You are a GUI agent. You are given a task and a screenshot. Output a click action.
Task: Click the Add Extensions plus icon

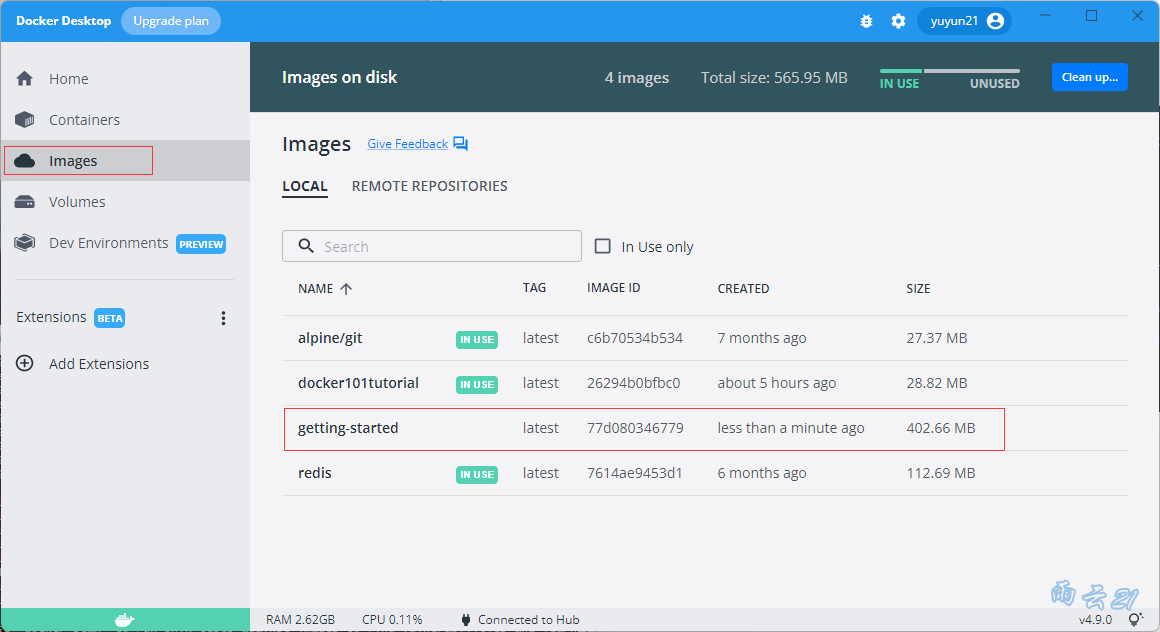point(24,363)
